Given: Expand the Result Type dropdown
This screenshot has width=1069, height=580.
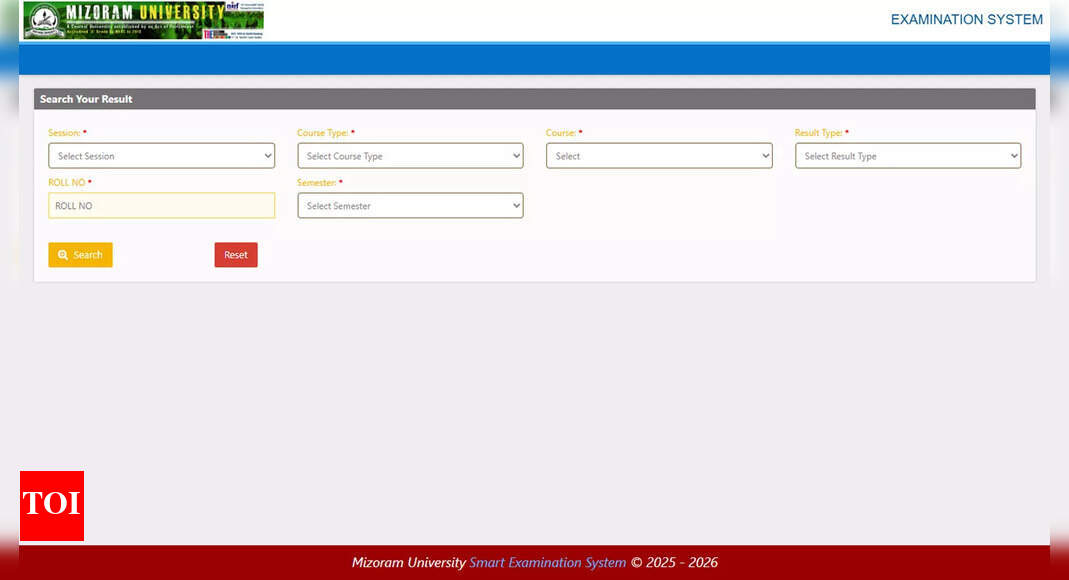Looking at the screenshot, I should [908, 156].
